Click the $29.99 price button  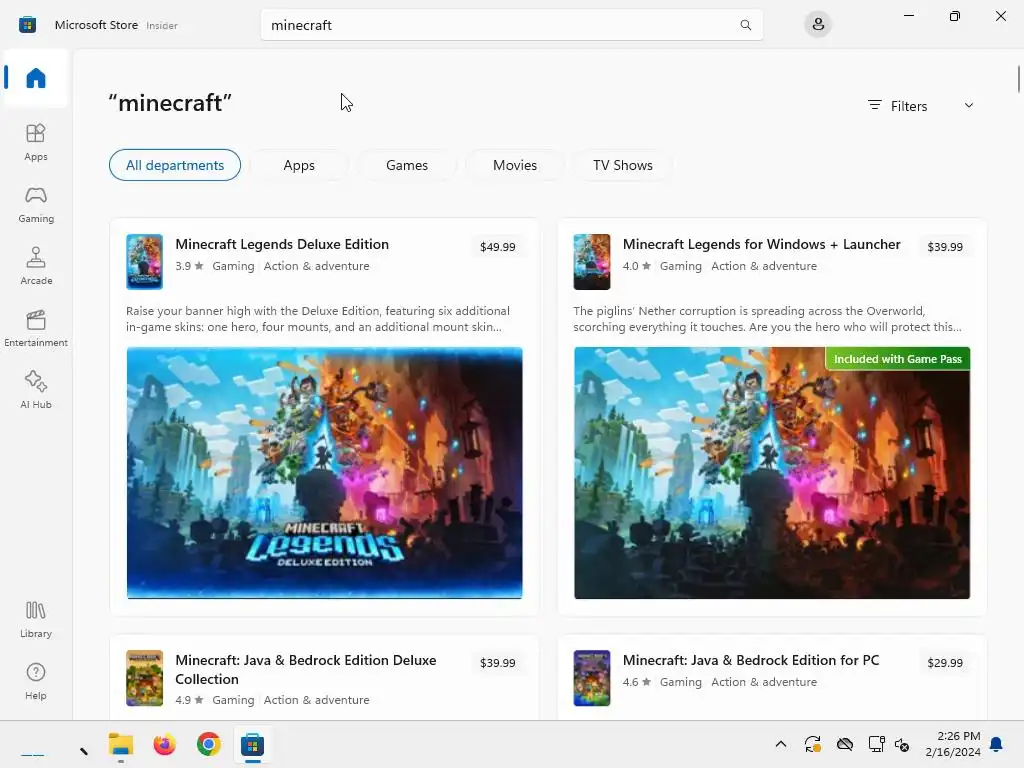point(945,663)
